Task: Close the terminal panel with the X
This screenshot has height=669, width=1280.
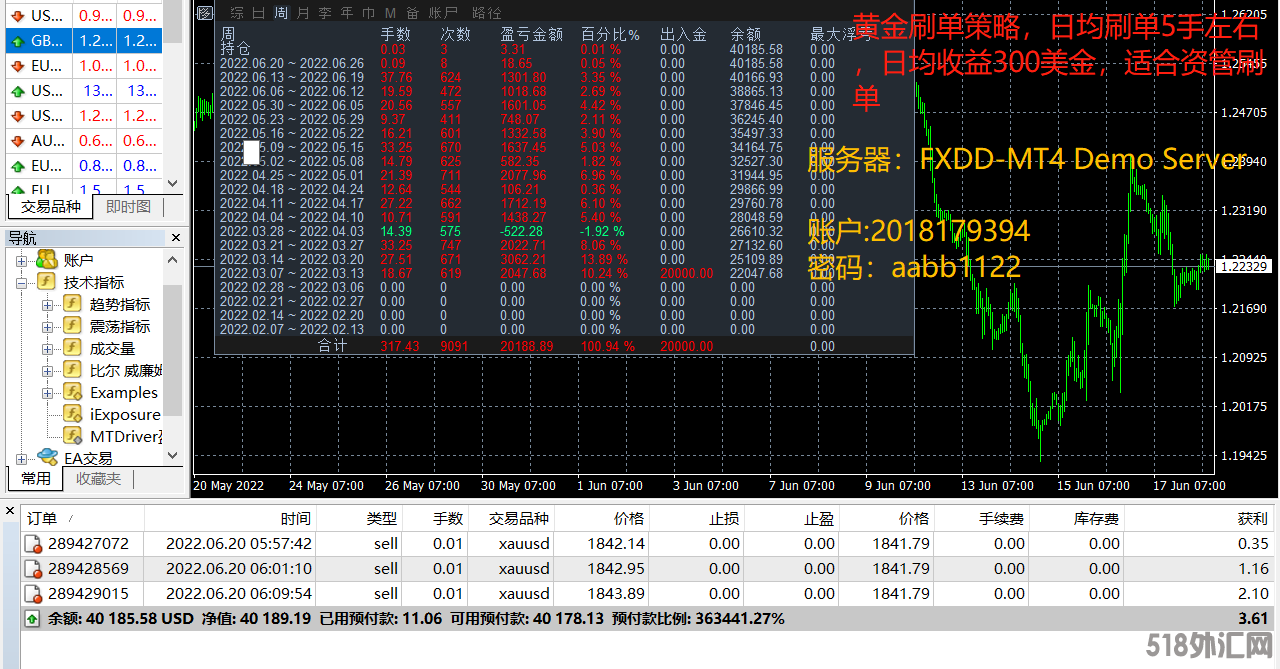Action: click(9, 511)
